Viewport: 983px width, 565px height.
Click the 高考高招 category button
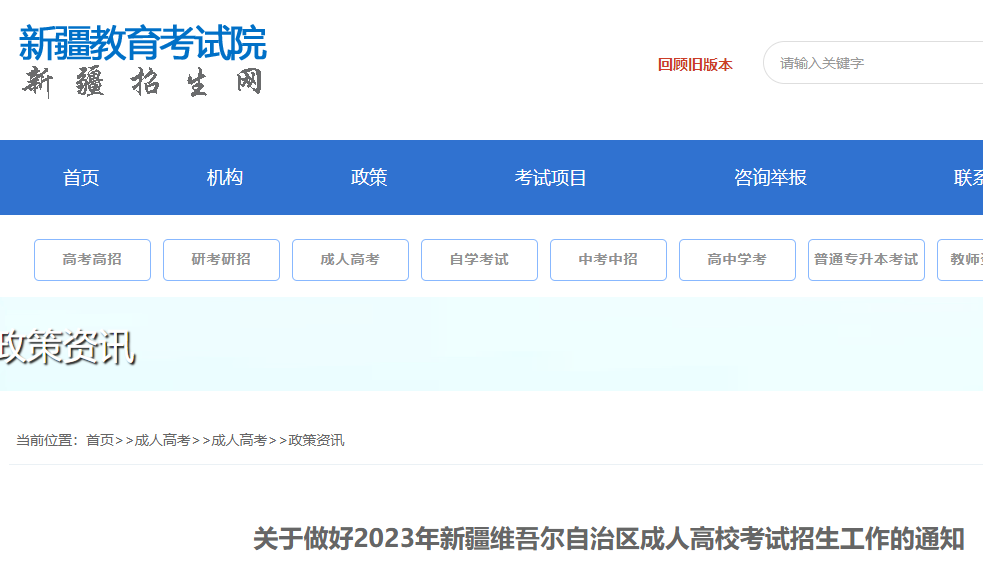click(x=92, y=260)
